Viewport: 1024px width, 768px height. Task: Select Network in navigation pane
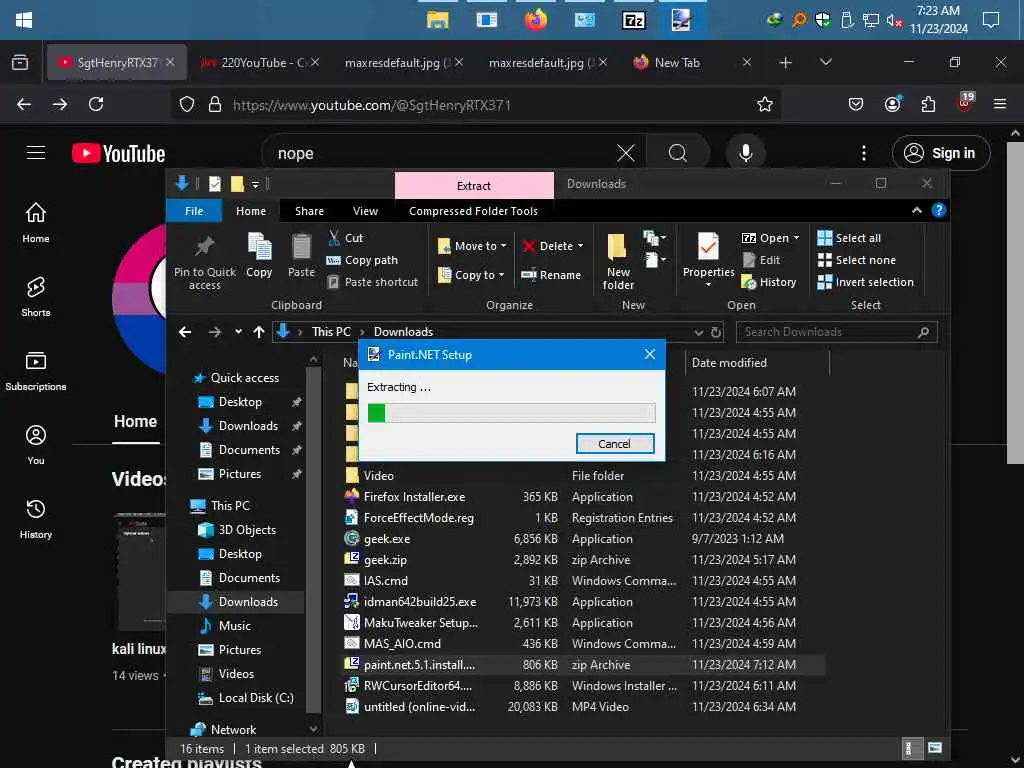click(232, 729)
